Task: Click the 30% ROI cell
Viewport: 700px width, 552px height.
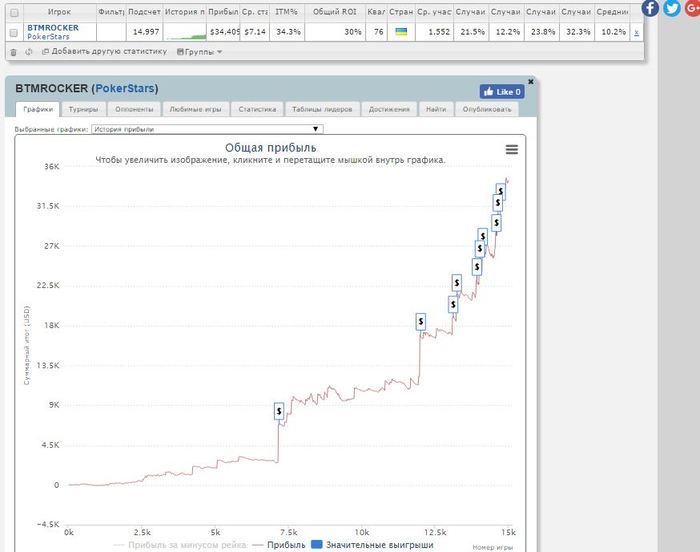Action: [x=335, y=32]
